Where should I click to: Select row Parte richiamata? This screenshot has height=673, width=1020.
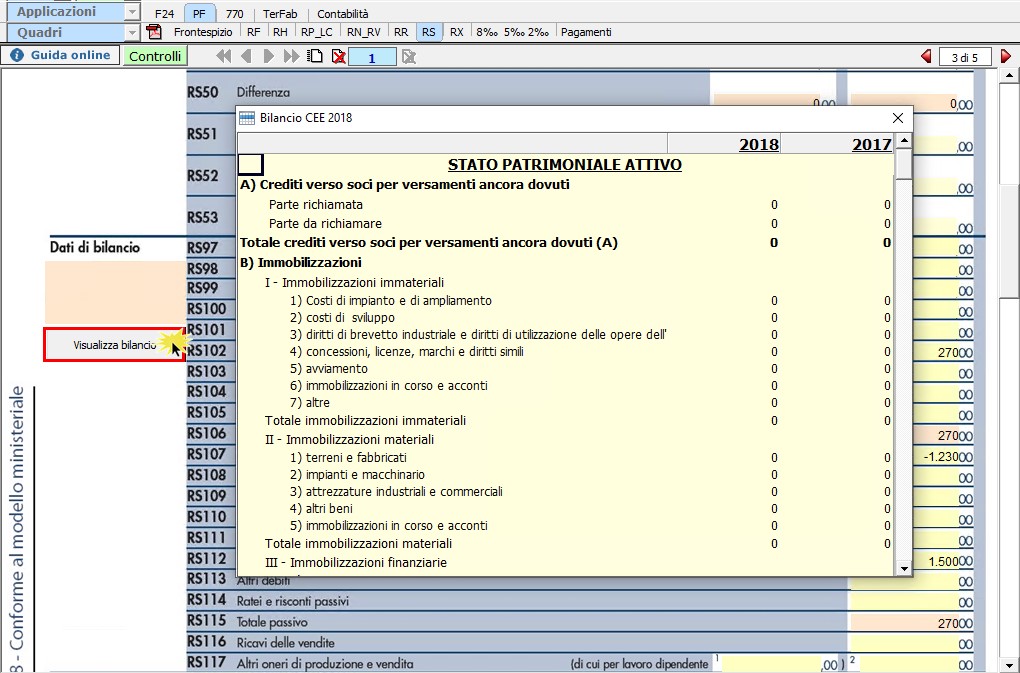tap(566, 204)
